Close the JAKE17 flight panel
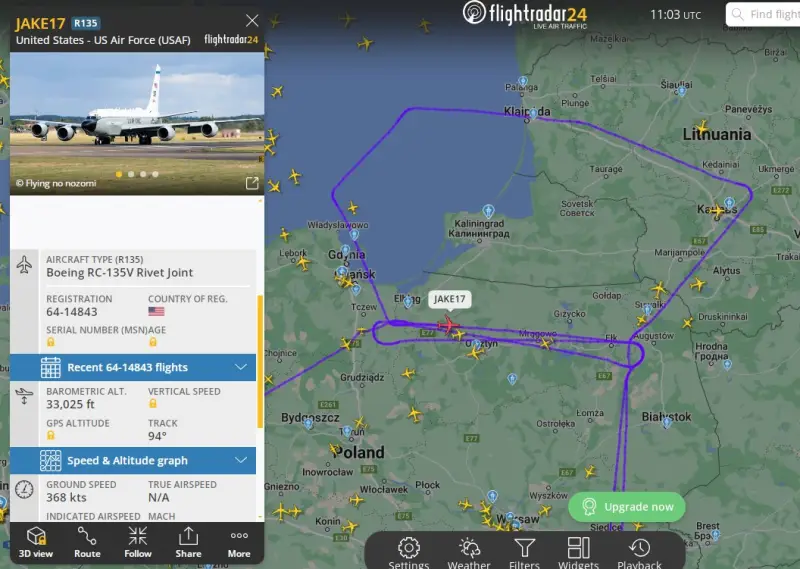This screenshot has width=800, height=569. (x=252, y=20)
